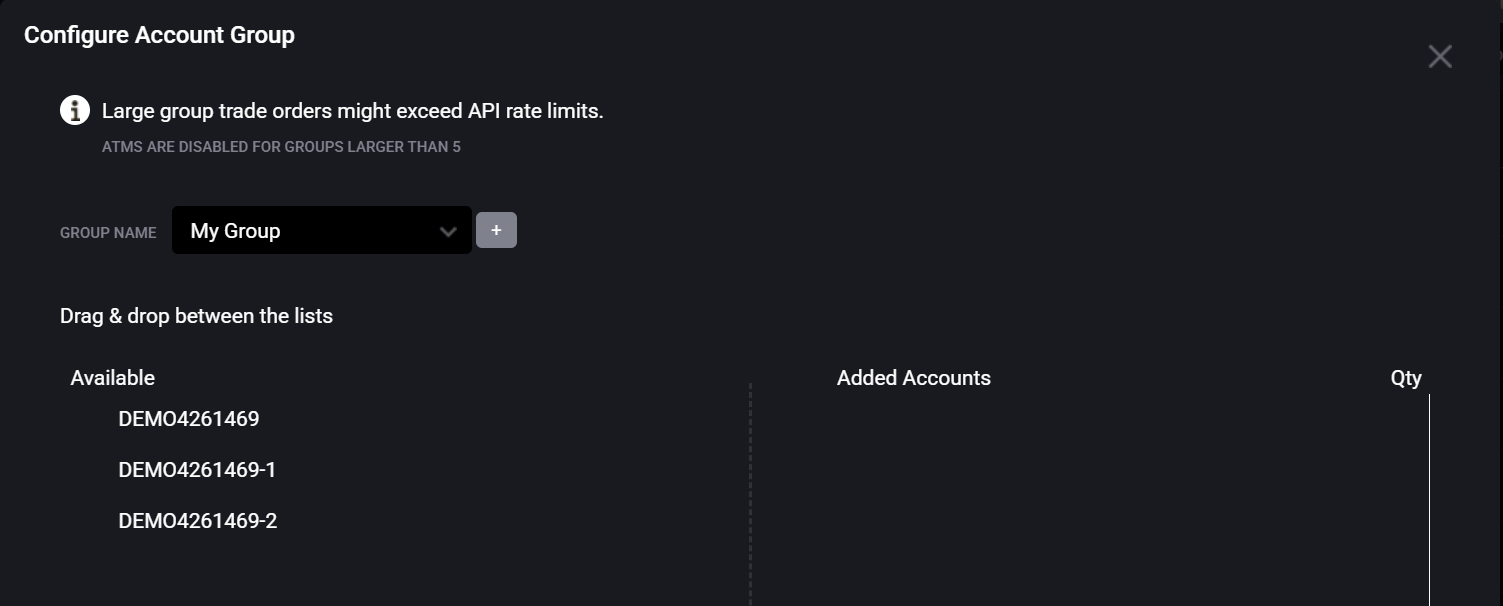Screen dimensions: 1503x606
Task: Click the plus button to add group
Action: coord(496,230)
